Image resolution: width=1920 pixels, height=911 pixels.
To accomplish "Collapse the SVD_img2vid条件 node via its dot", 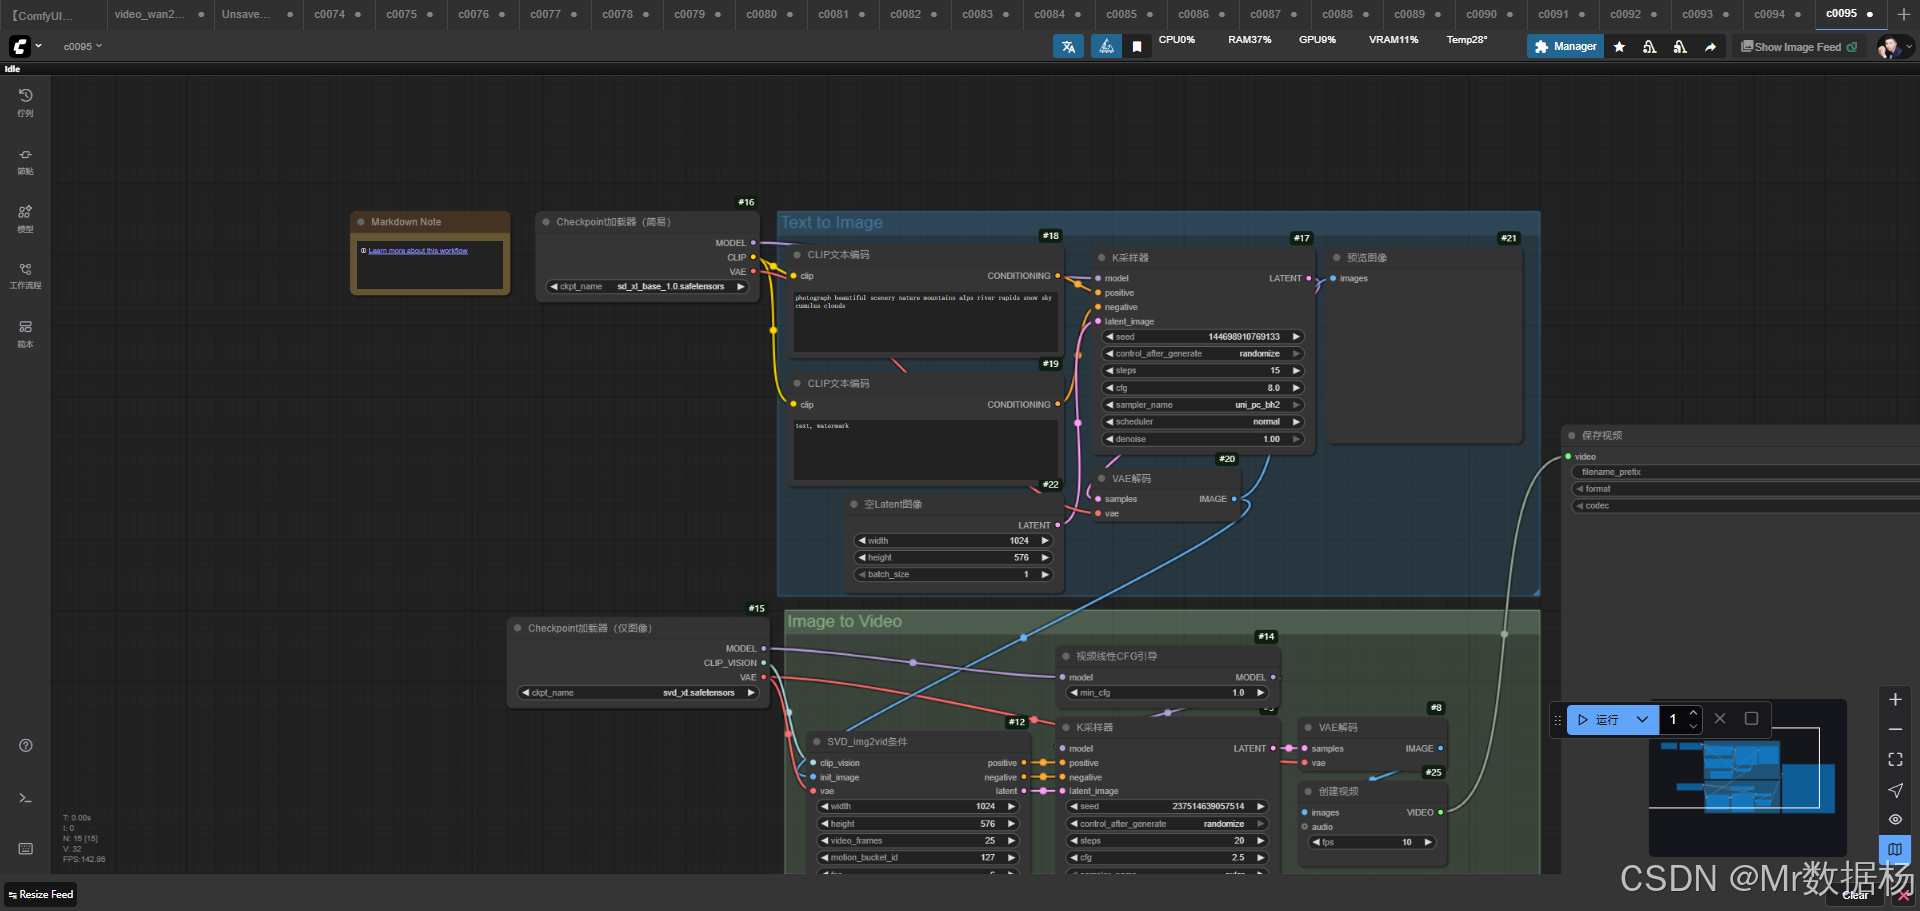I will [817, 742].
